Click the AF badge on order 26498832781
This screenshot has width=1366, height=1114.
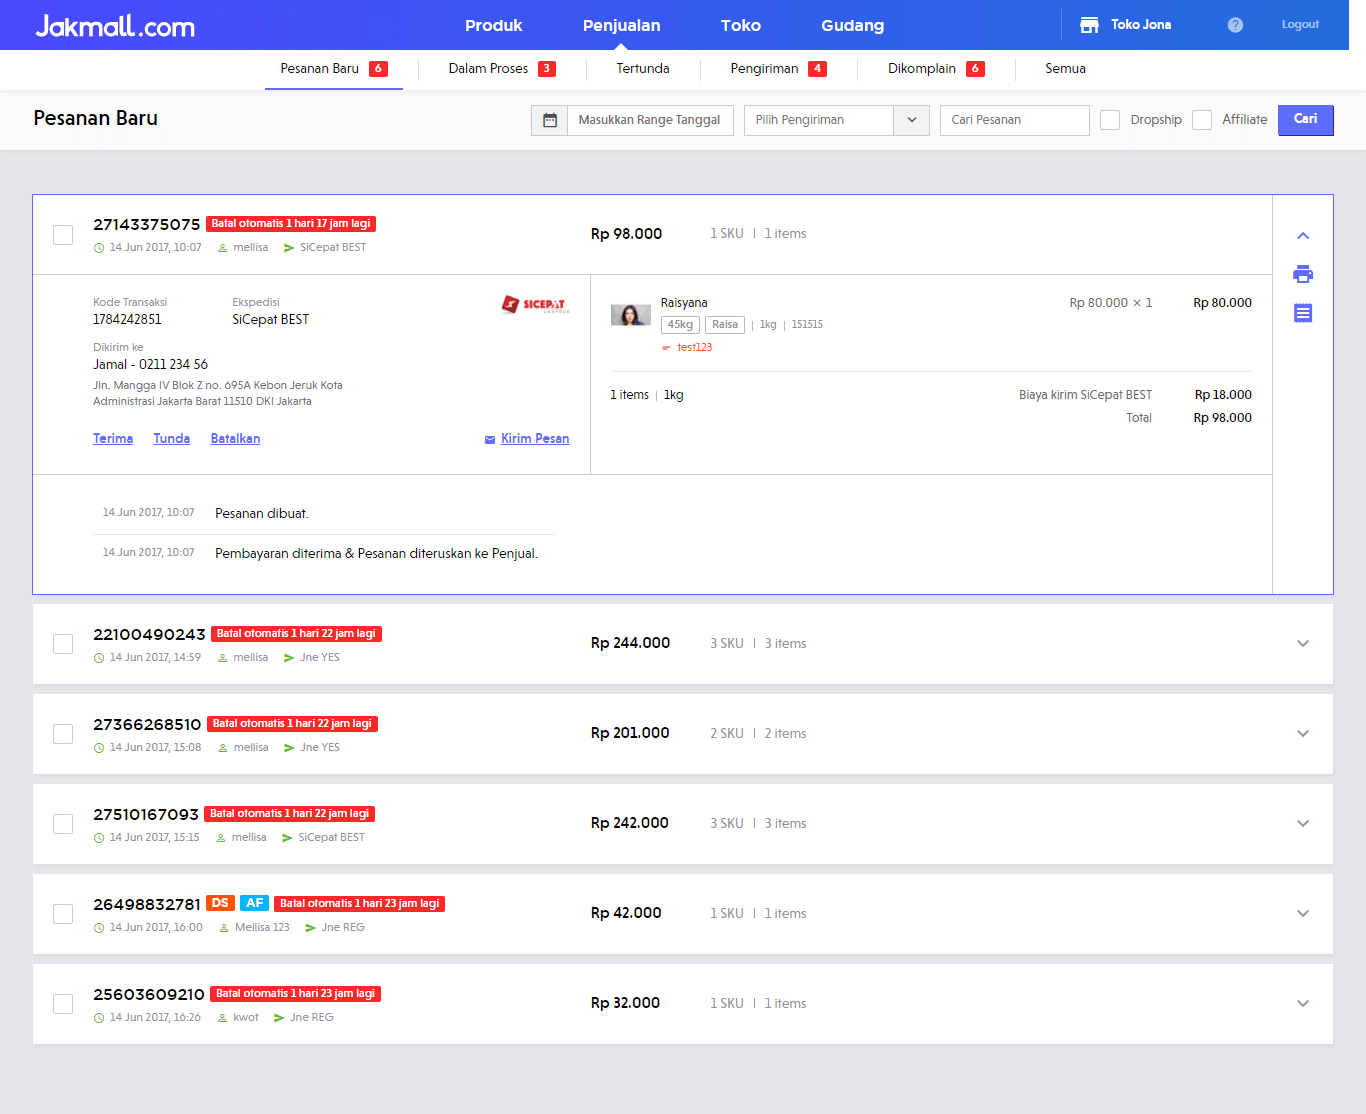point(255,903)
